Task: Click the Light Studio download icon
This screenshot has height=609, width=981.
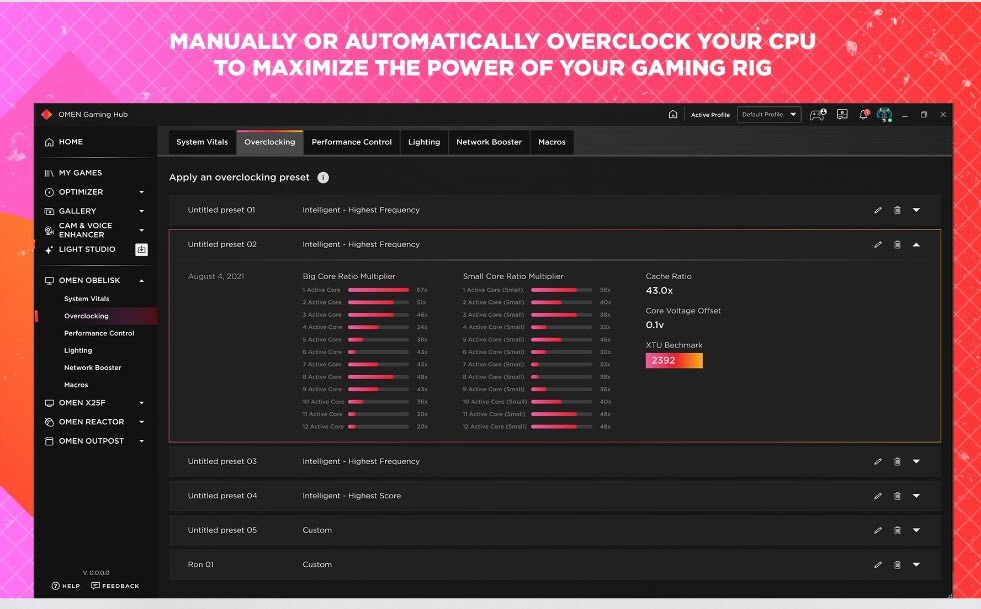Action: [x=141, y=250]
